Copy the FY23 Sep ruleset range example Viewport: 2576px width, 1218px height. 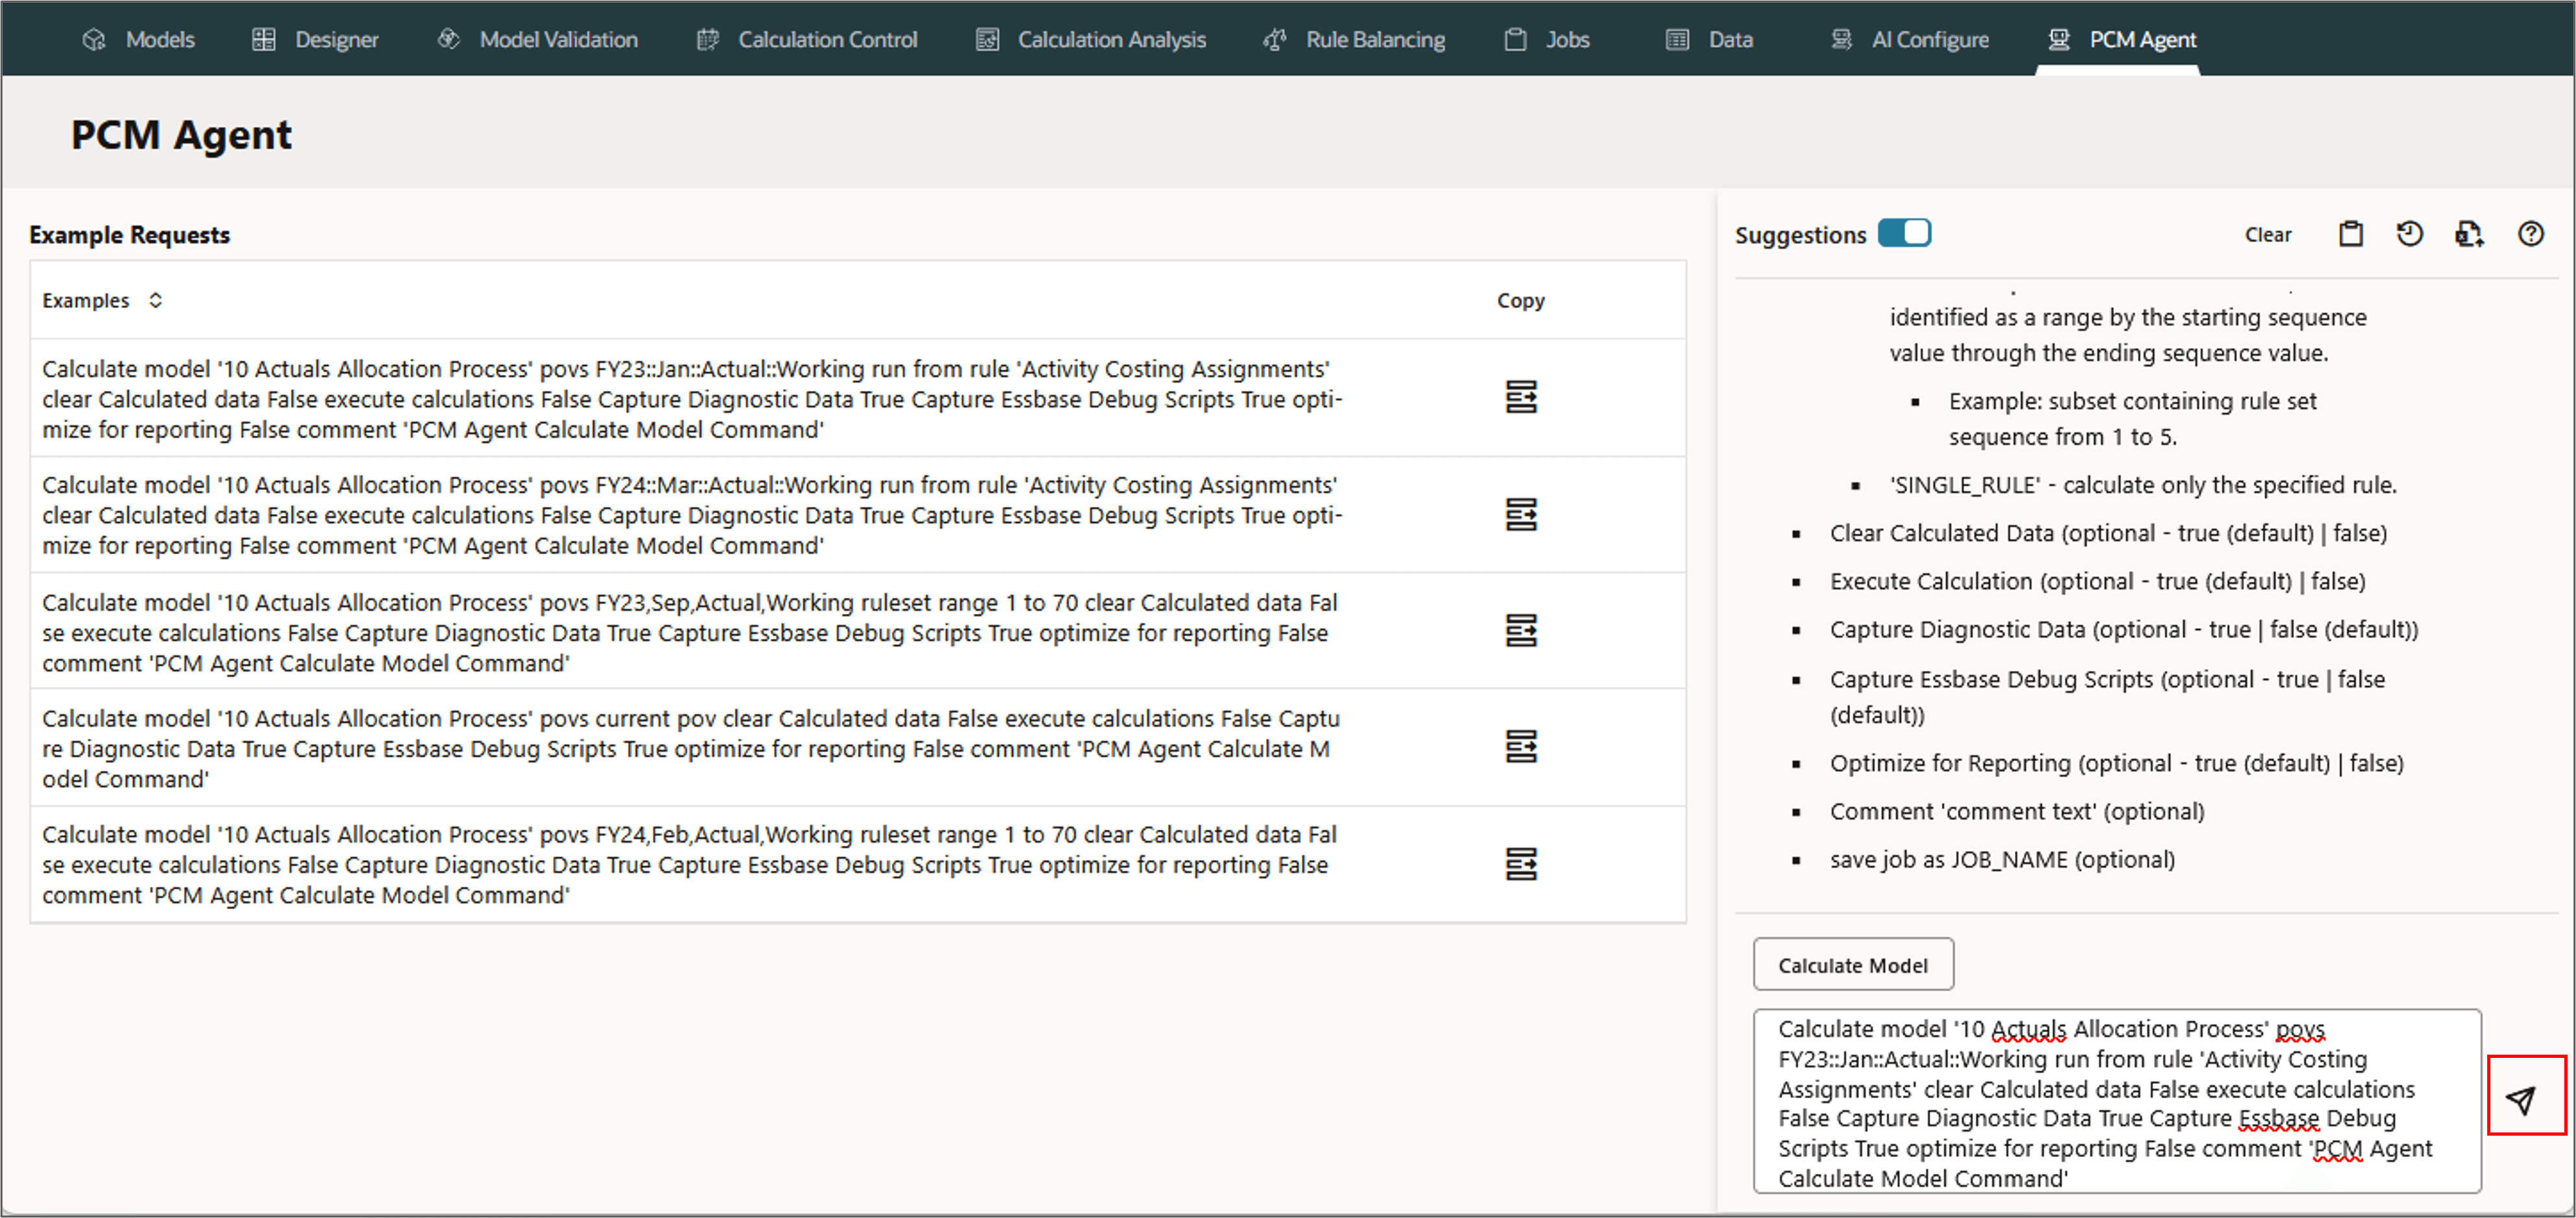point(1520,630)
